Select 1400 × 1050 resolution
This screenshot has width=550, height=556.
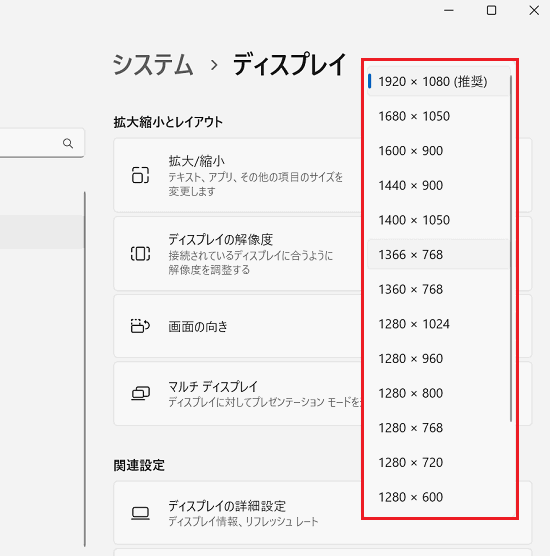coord(439,220)
